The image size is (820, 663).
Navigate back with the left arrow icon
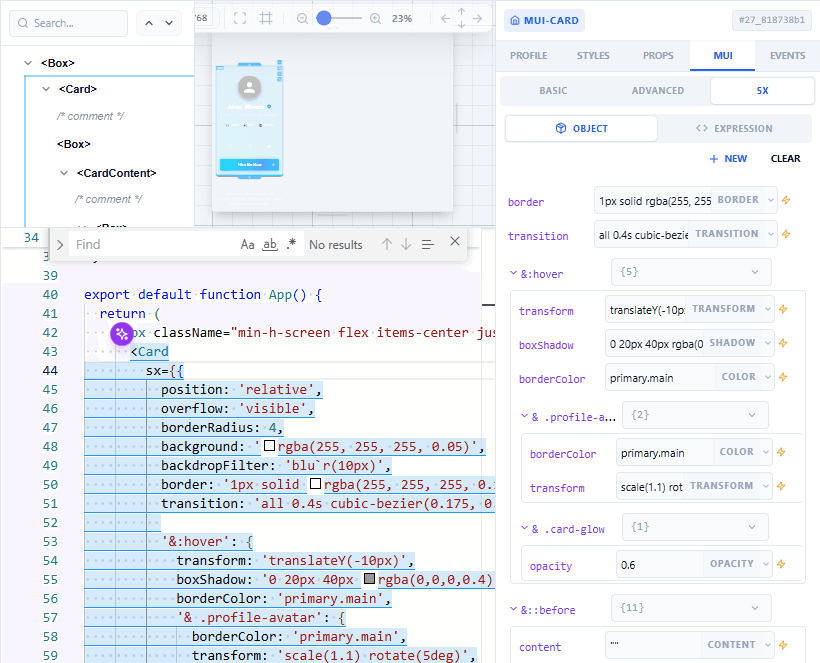coord(445,18)
